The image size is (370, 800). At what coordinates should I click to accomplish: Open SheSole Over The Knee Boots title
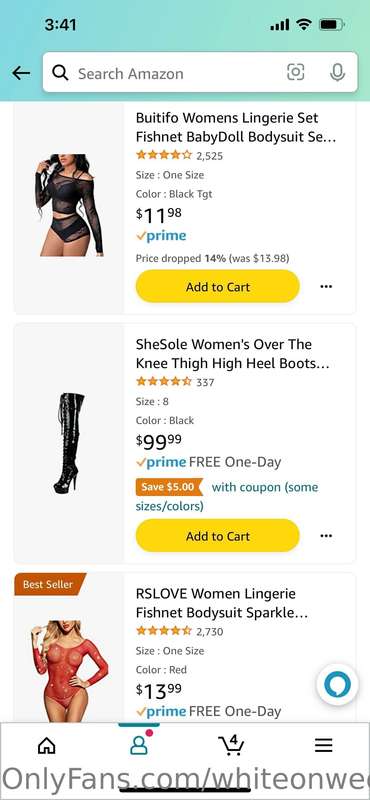[232, 354]
